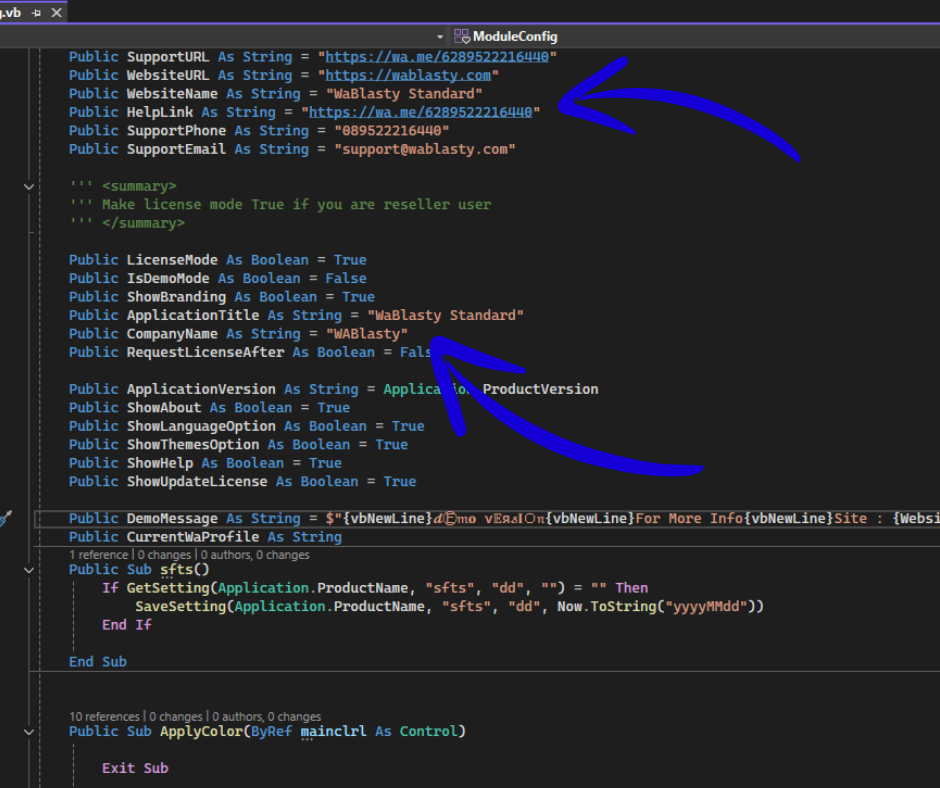Open the SupportURL wa.me link
Viewport: 940px width, 788px height.
pyautogui.click(x=437, y=57)
